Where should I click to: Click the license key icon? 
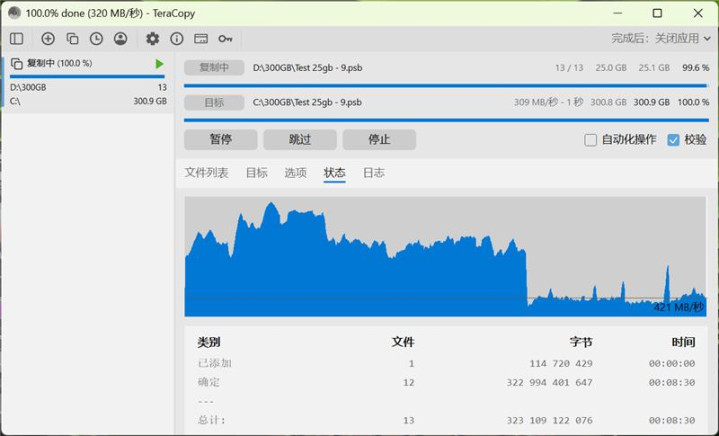pyautogui.click(x=225, y=39)
